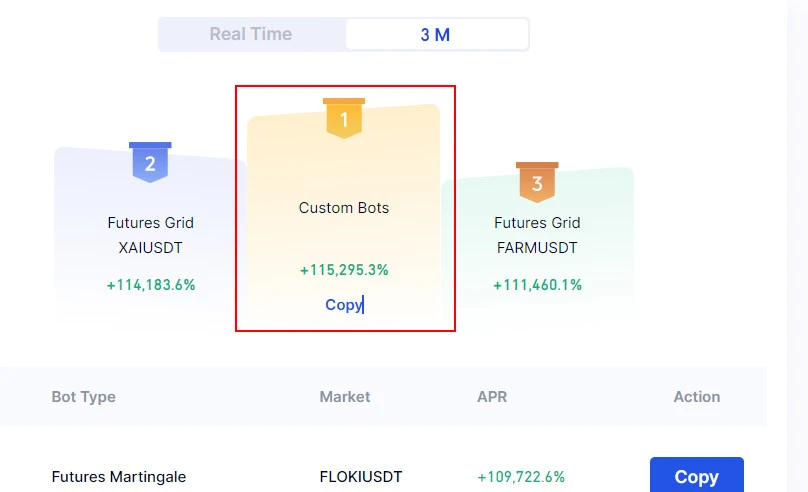Viewport: 808px width, 492px height.
Task: Click the Market column header
Action: 345,397
